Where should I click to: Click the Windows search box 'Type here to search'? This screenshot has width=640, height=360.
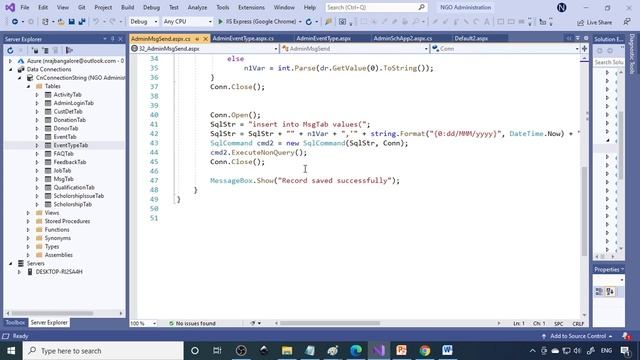(x=103, y=351)
